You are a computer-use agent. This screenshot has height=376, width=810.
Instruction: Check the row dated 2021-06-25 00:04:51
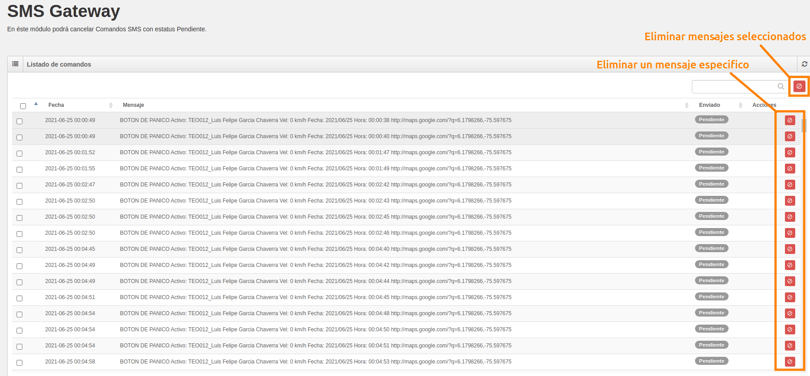click(19, 298)
